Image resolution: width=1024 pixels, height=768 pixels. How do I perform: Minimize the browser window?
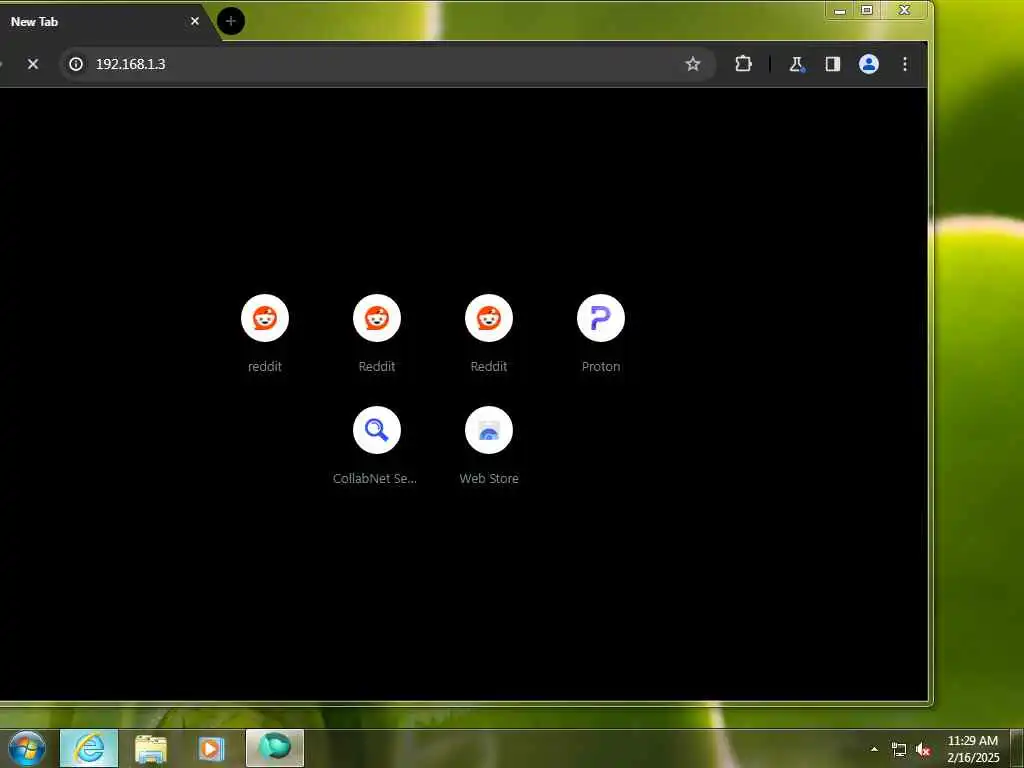tap(840, 10)
